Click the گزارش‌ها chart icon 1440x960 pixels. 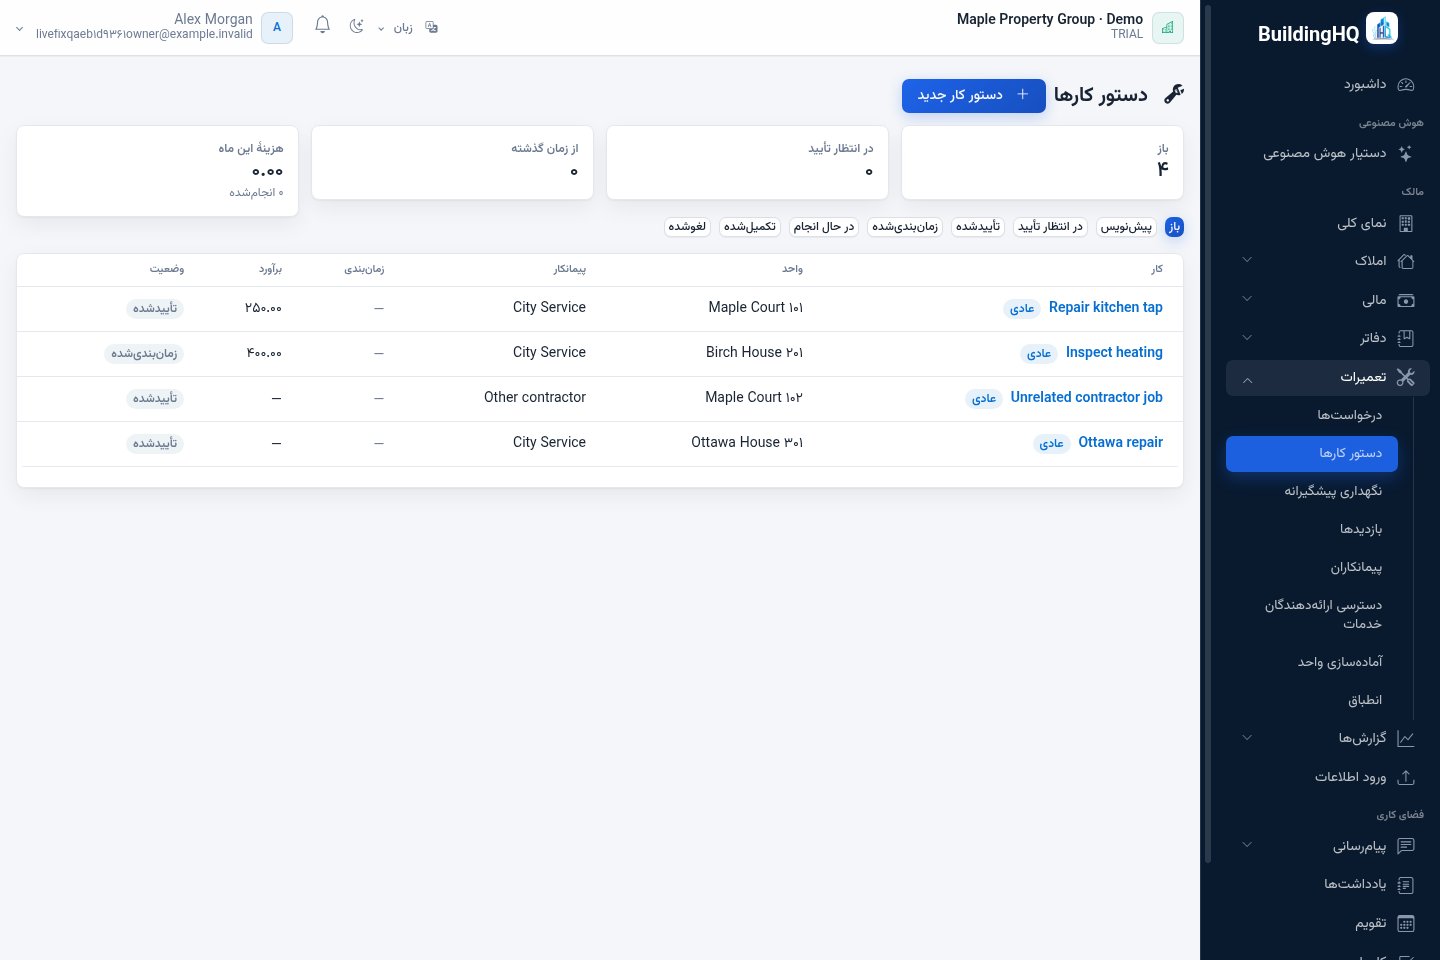click(1405, 738)
